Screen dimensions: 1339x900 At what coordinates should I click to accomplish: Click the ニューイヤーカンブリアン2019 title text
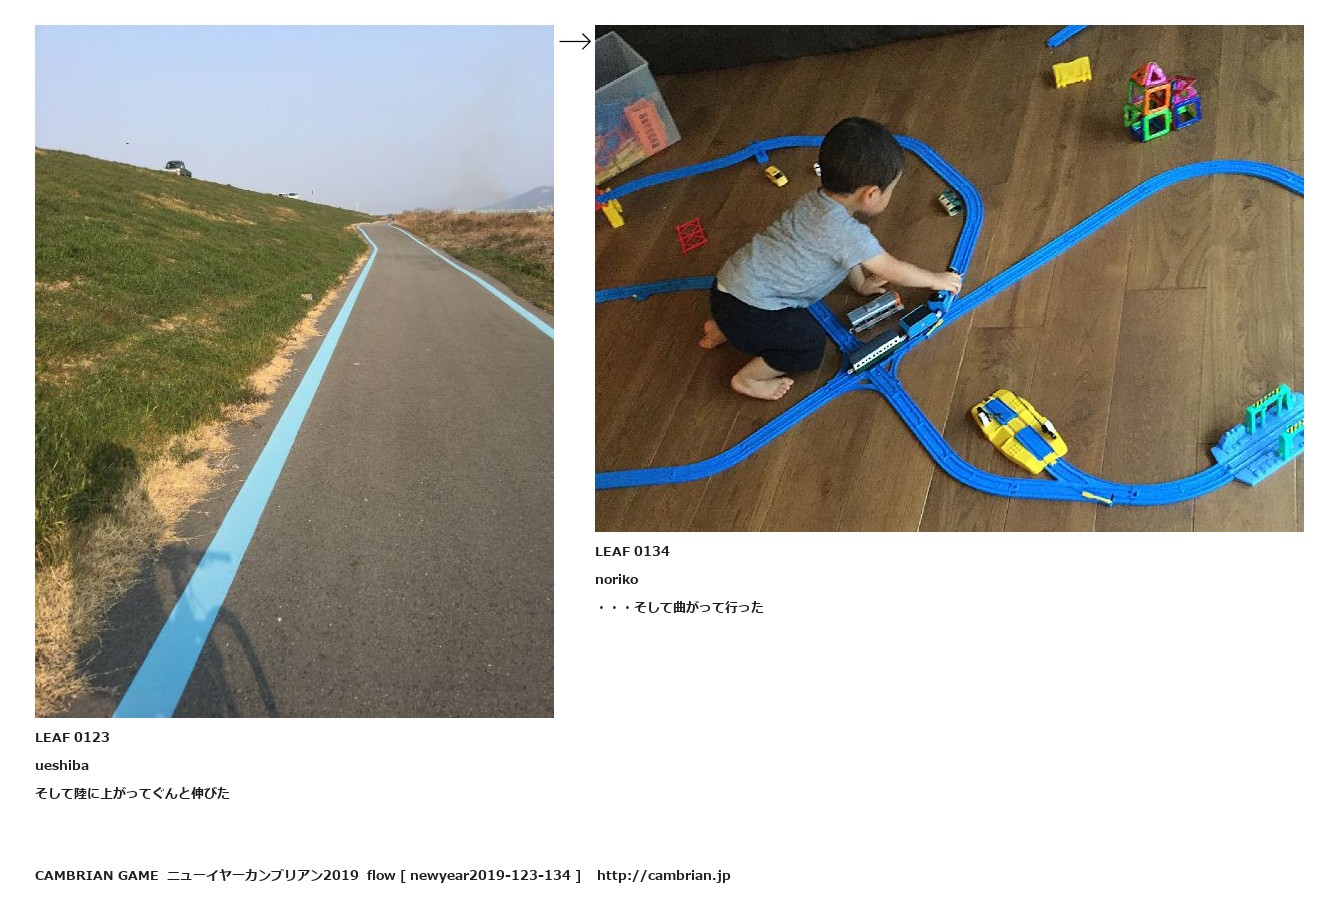262,875
